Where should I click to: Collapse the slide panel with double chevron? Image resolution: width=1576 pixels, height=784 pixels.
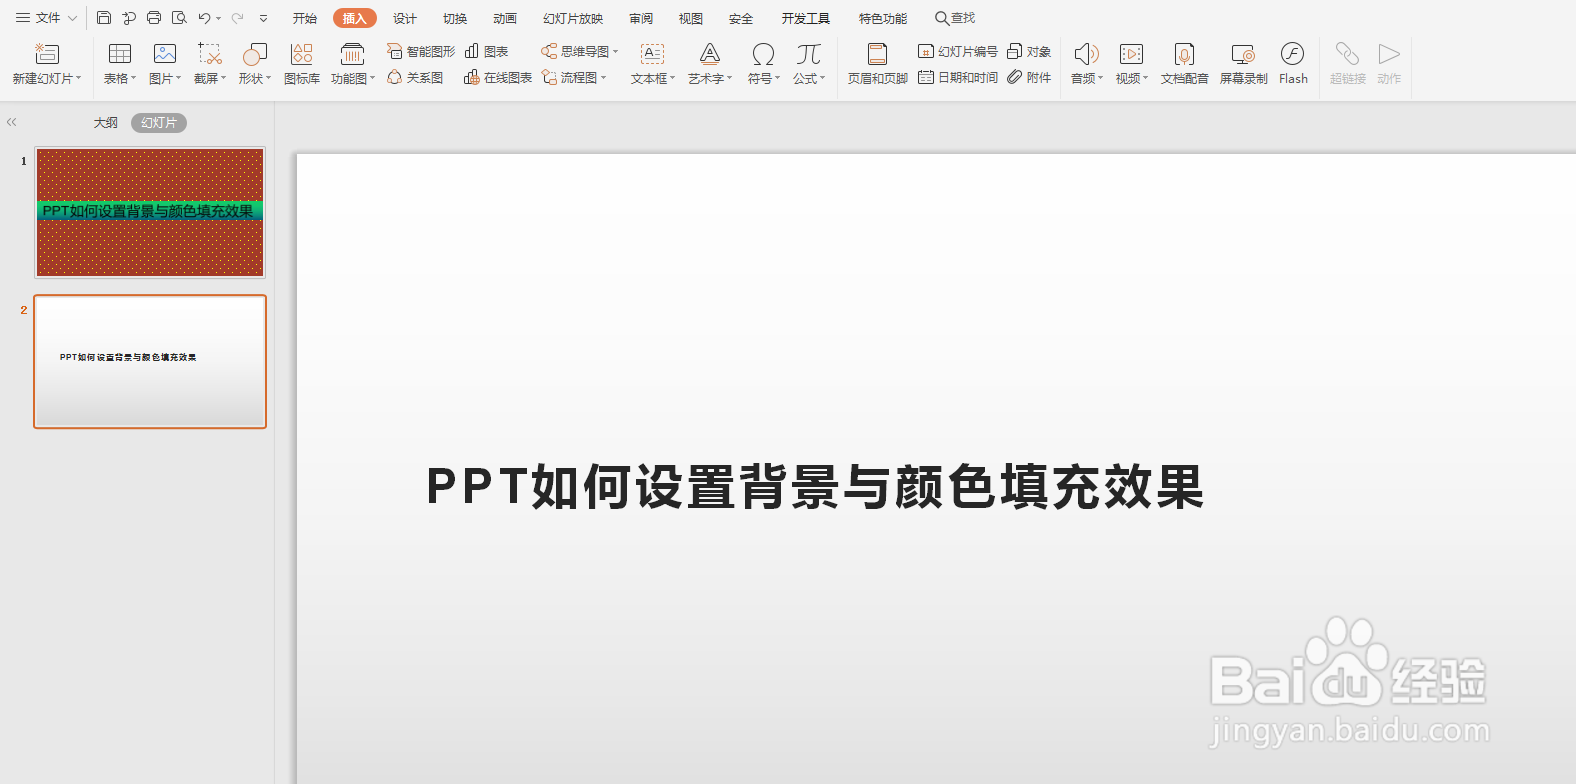pyautogui.click(x=12, y=122)
